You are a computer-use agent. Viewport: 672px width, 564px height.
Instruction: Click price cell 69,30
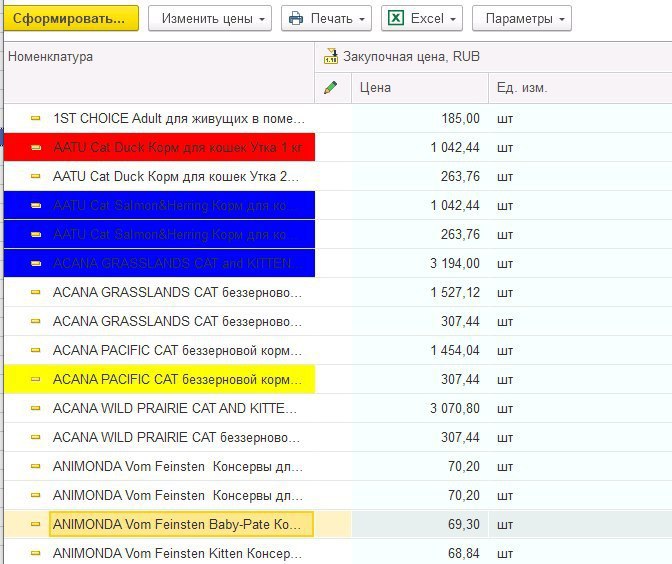pyautogui.click(x=420, y=524)
